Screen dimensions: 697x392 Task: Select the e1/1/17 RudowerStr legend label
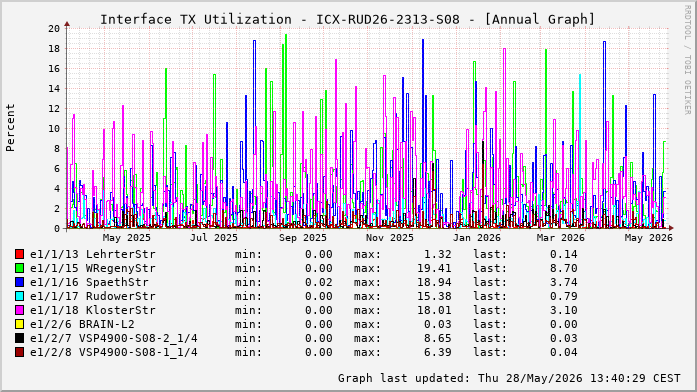pos(93,296)
